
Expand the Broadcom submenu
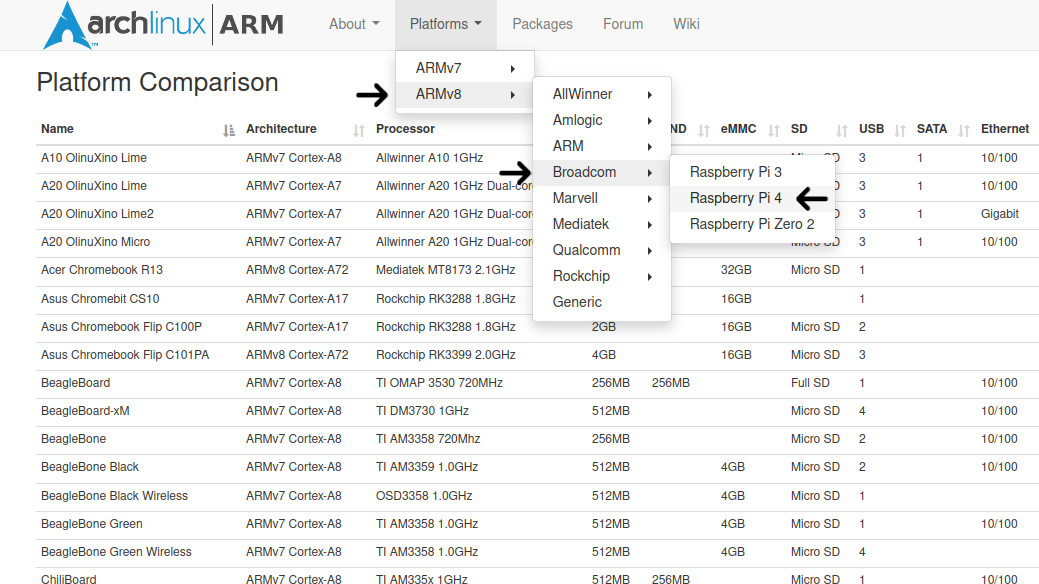[602, 172]
